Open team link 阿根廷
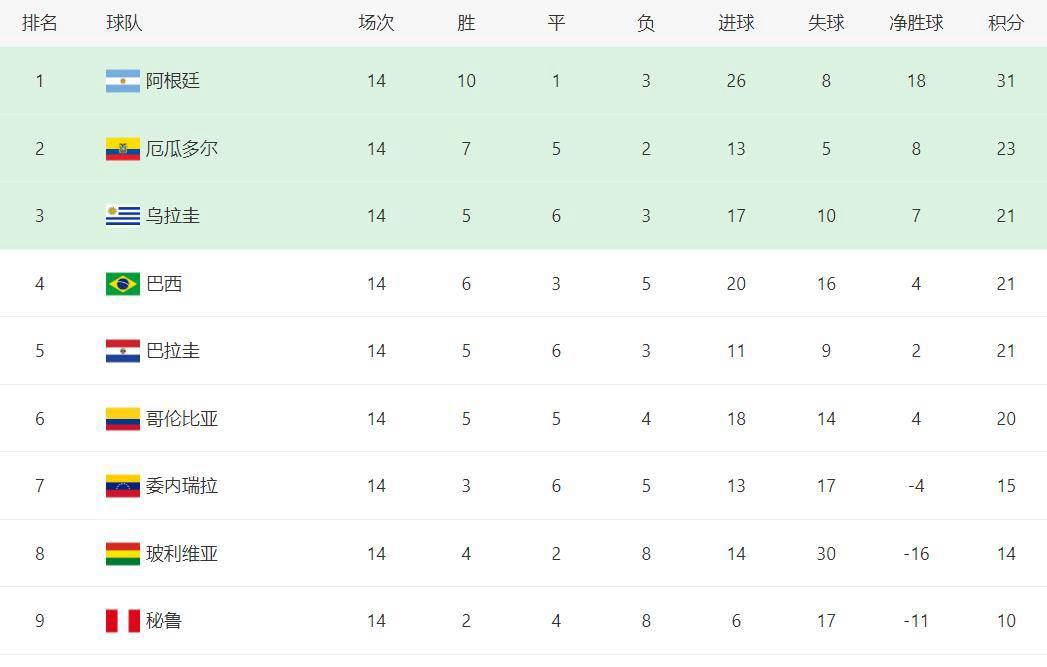The width and height of the screenshot is (1047, 667). [173, 81]
